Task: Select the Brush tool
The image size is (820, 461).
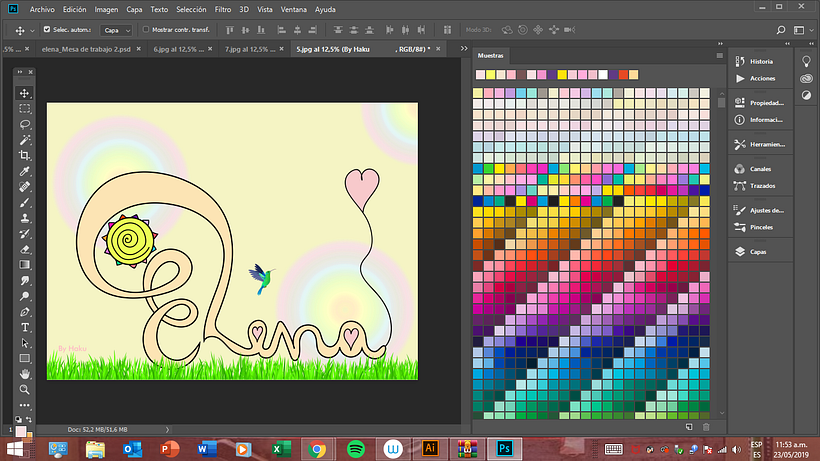Action: click(x=25, y=202)
